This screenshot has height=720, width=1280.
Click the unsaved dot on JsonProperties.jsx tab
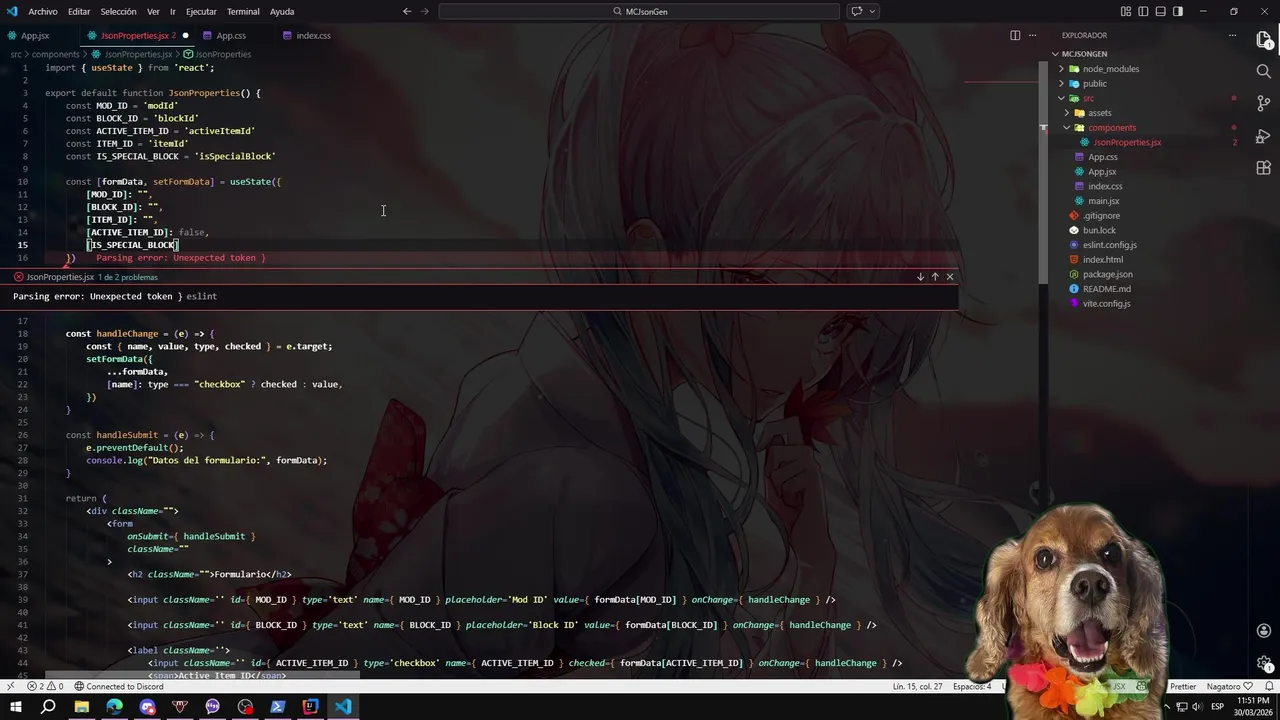coord(185,36)
